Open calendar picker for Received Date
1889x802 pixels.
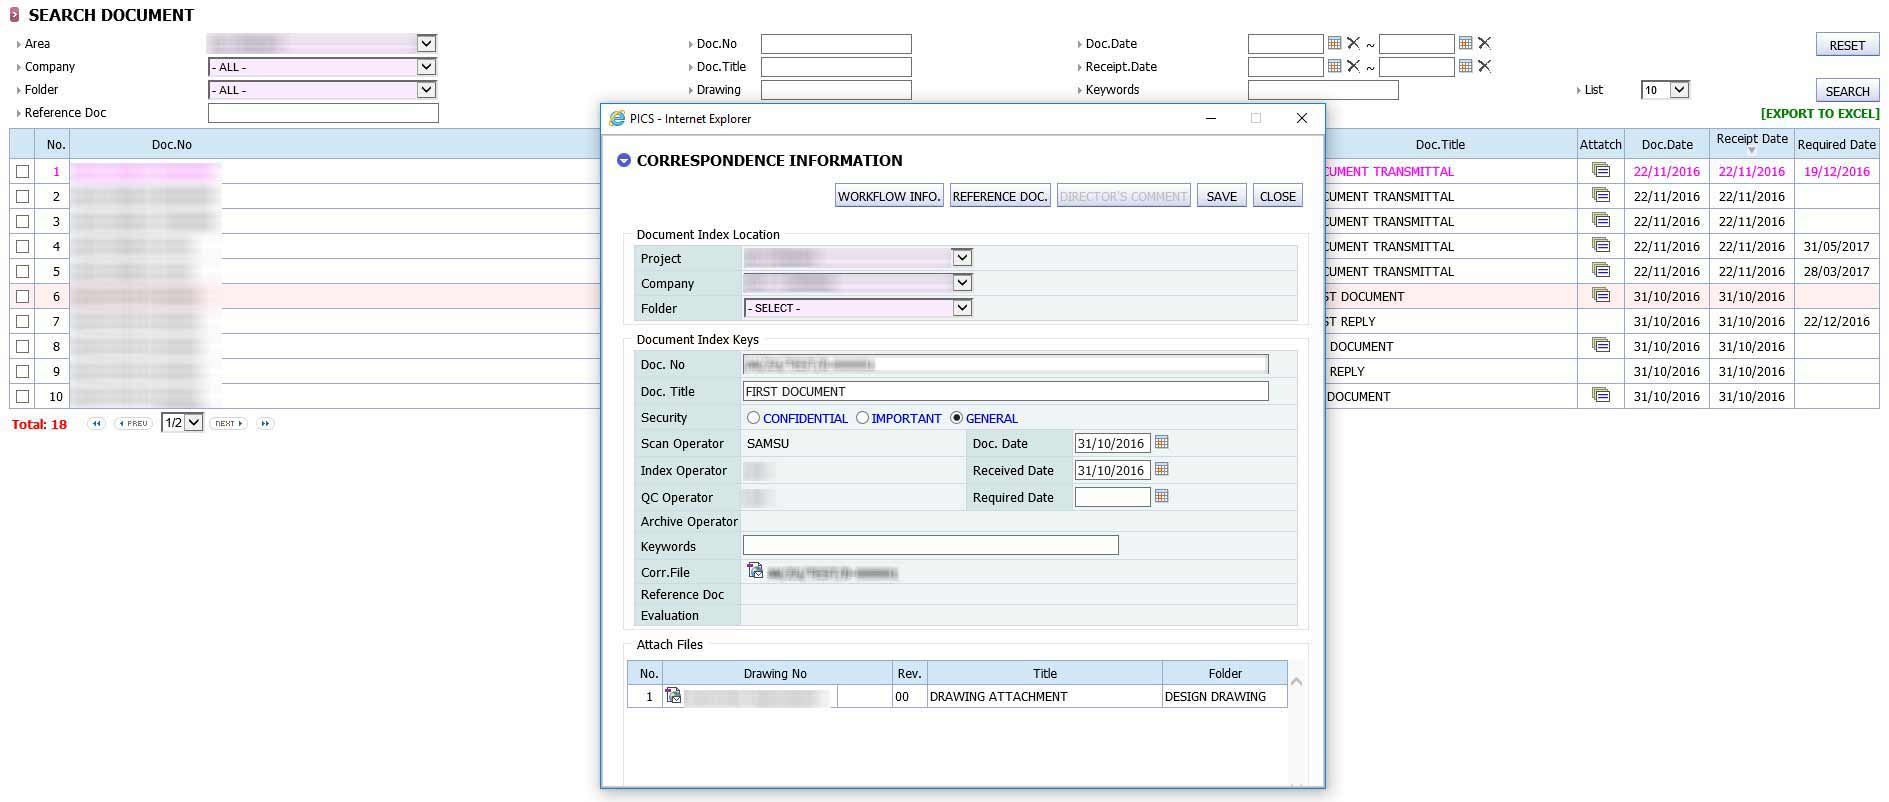[x=1161, y=469]
